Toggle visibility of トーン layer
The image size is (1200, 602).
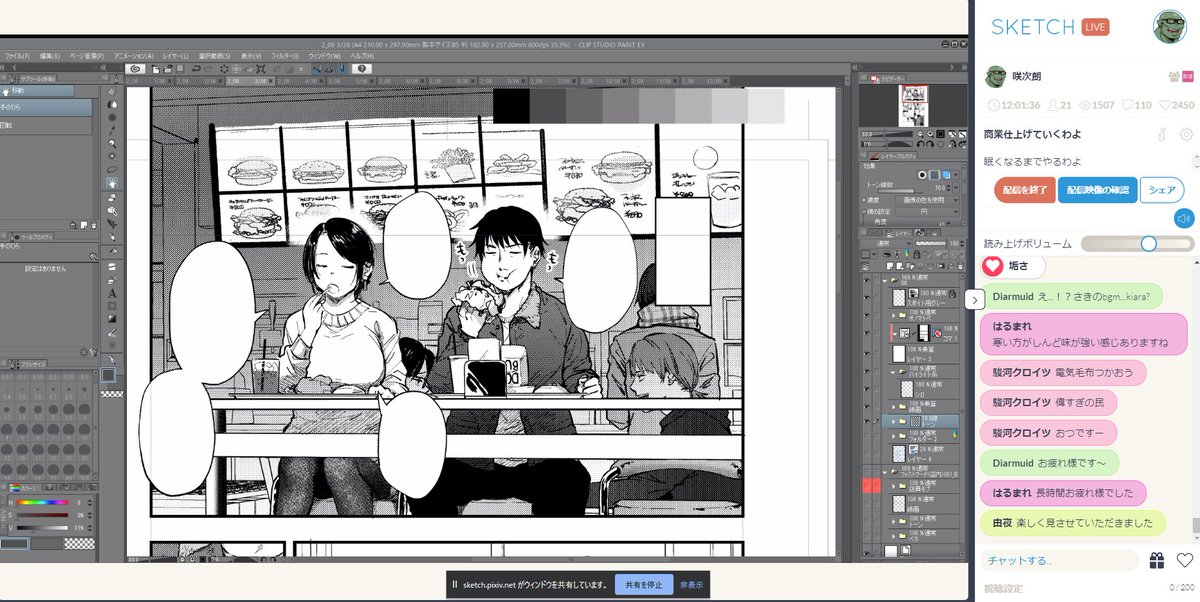(867, 421)
